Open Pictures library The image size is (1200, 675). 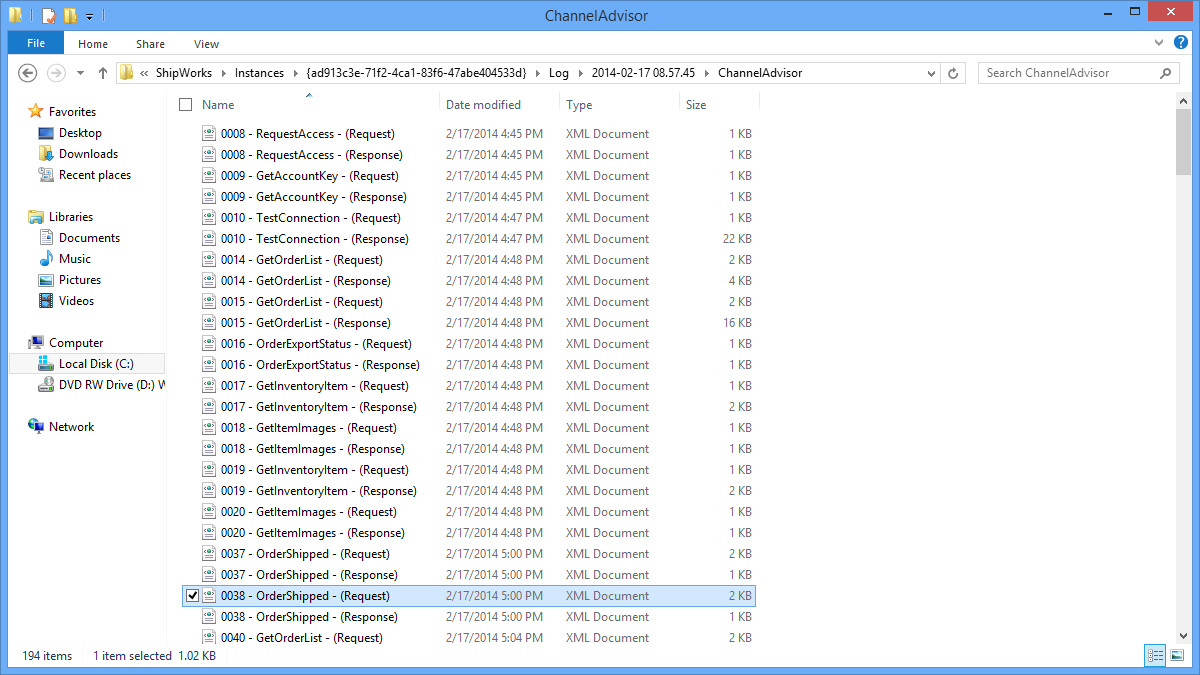80,280
